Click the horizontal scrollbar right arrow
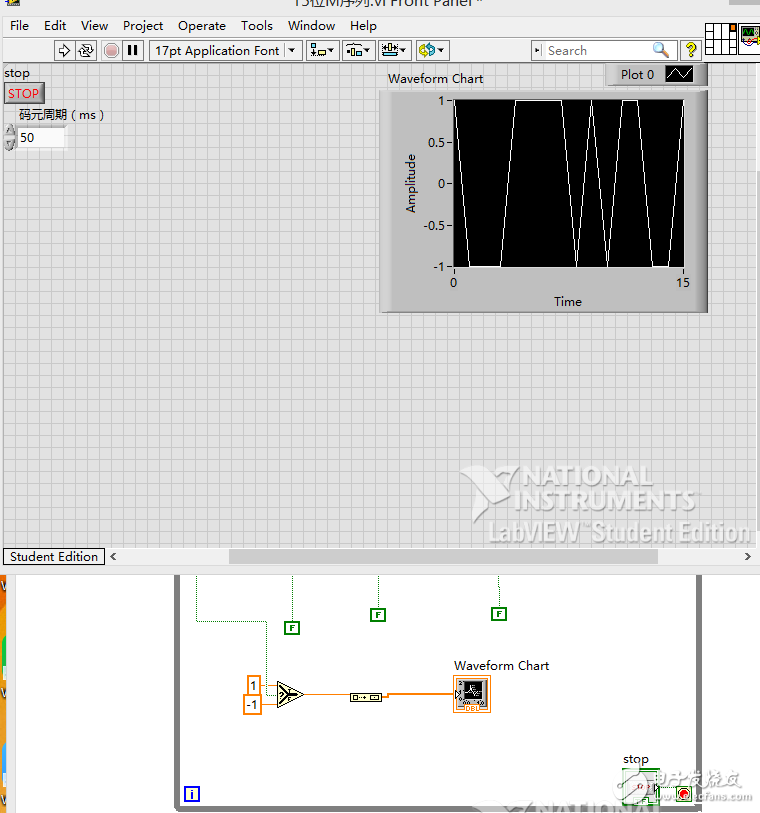This screenshot has width=760, height=813. pyautogui.click(x=747, y=556)
